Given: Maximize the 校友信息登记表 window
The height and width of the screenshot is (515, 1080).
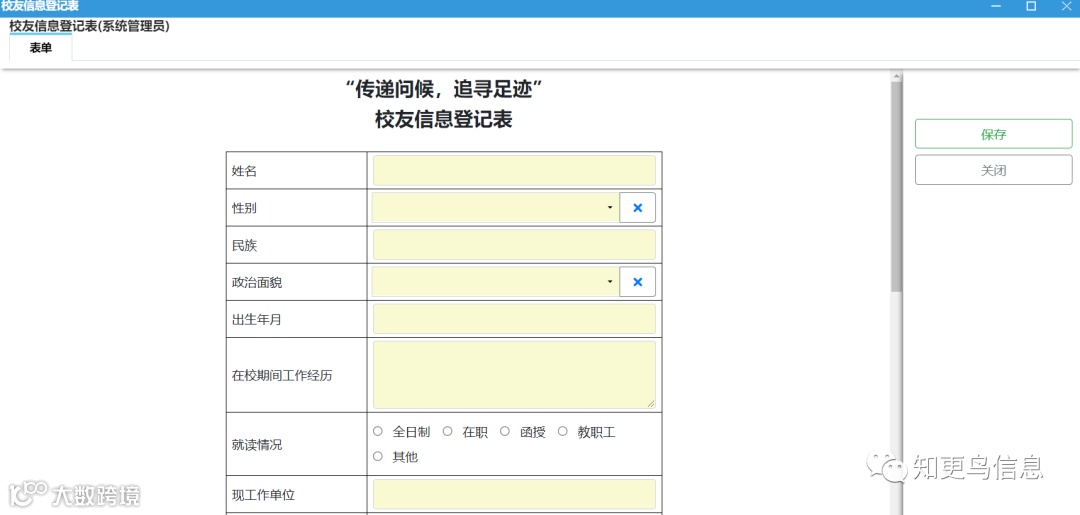Looking at the screenshot, I should tap(1031, 7).
